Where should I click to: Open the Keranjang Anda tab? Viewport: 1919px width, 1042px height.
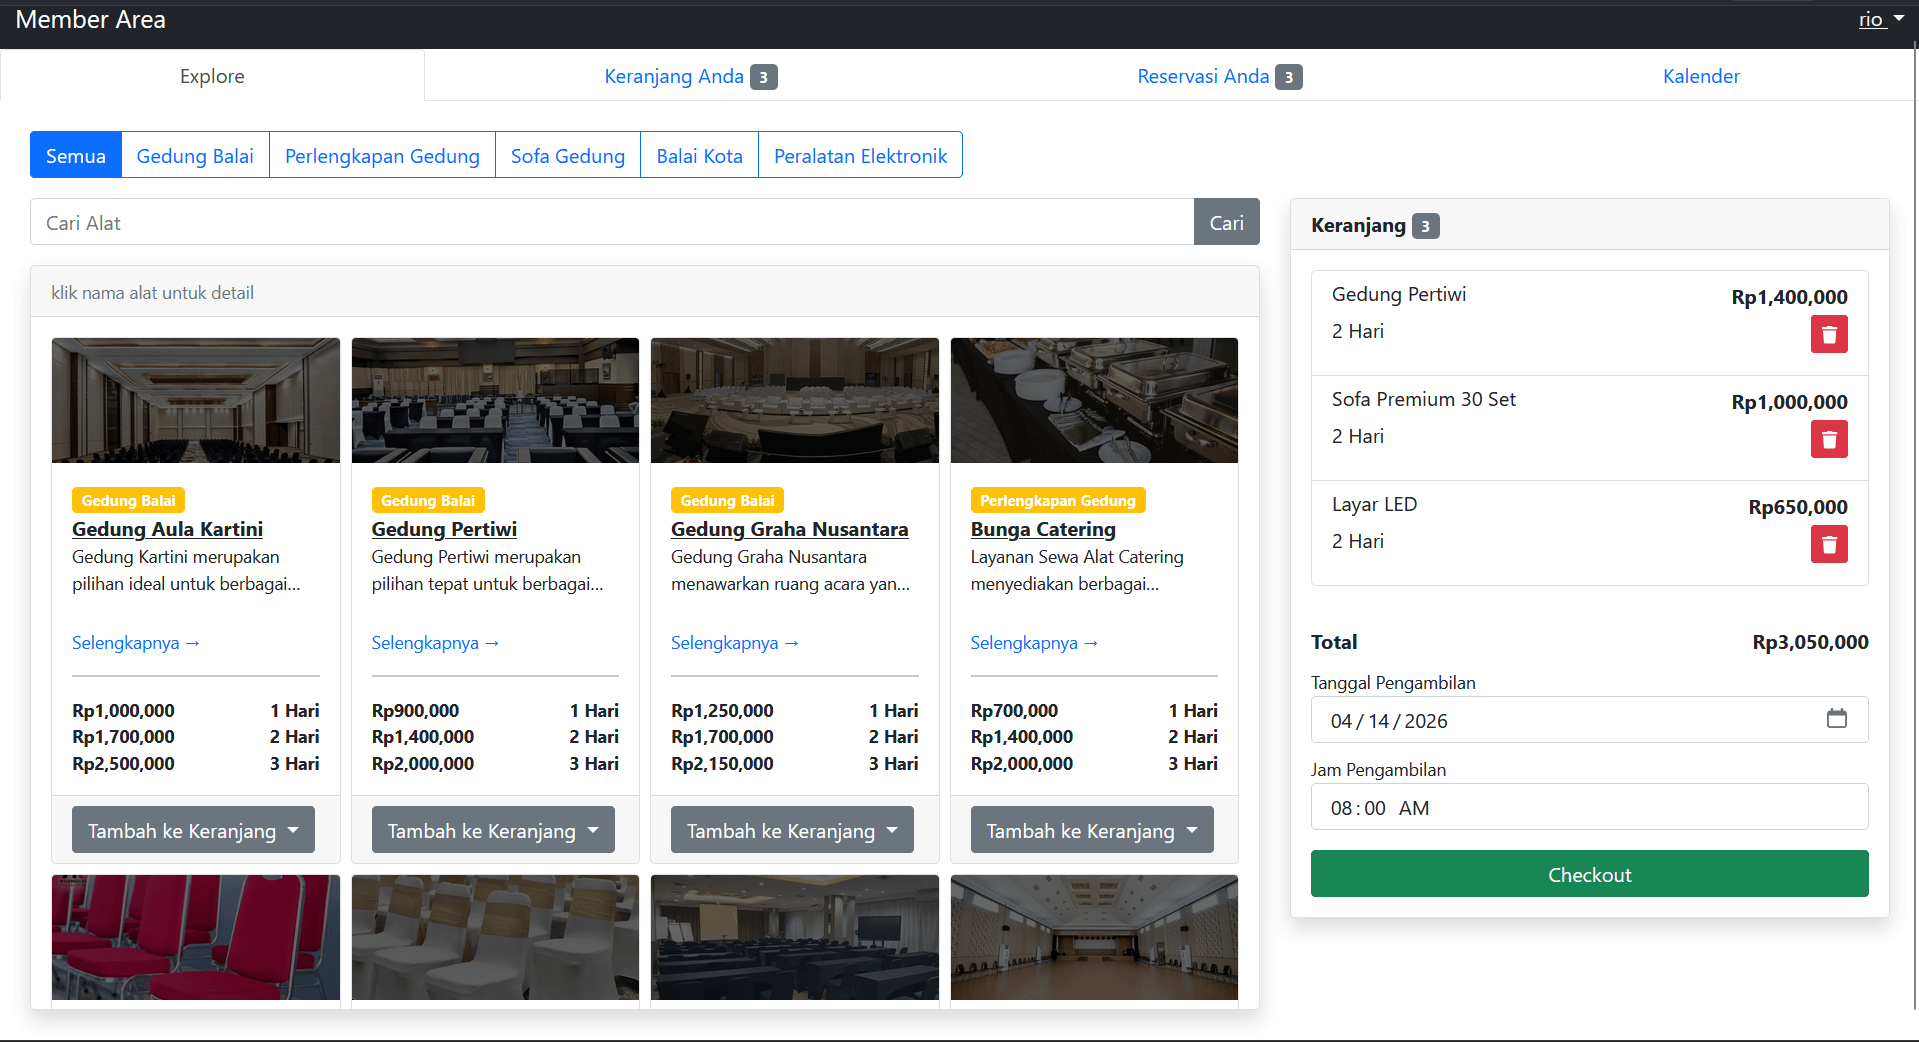coord(690,76)
